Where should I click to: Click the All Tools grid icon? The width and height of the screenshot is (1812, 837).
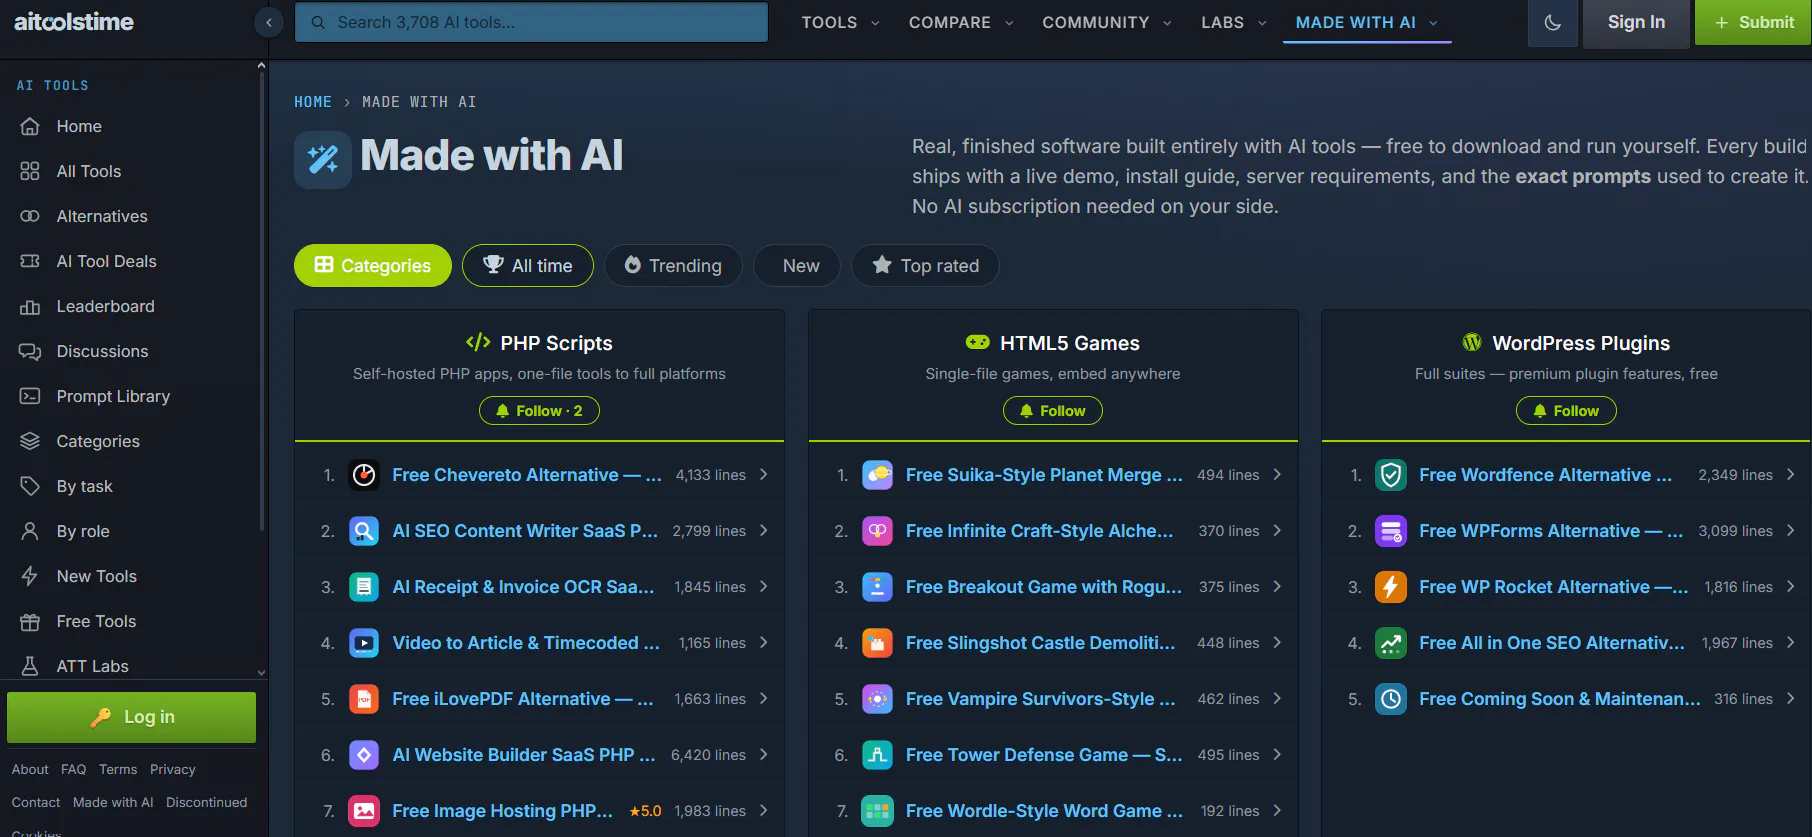tap(30, 171)
